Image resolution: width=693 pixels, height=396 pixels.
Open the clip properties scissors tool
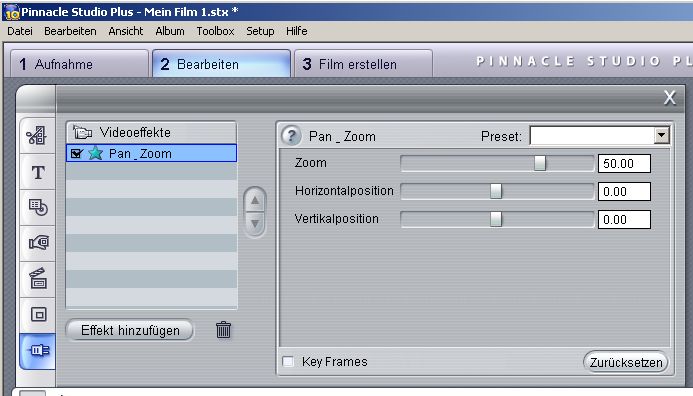coord(37,136)
